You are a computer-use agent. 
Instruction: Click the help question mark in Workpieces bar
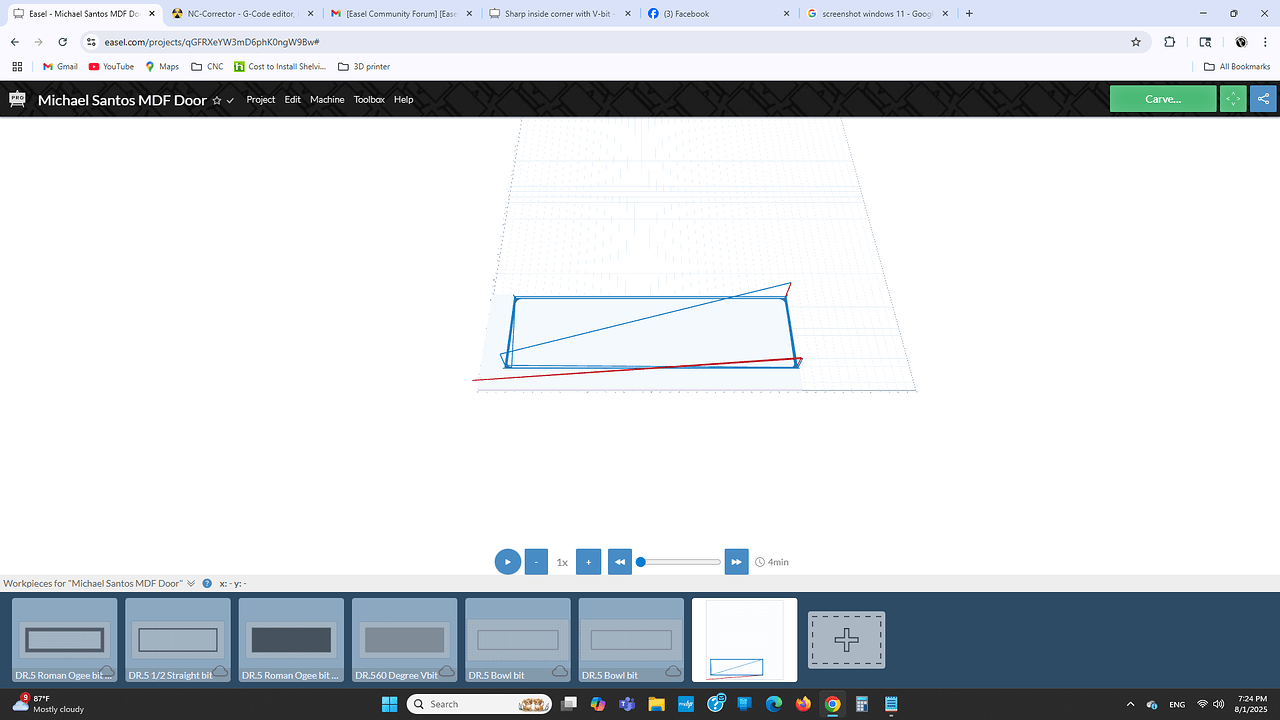coord(206,583)
